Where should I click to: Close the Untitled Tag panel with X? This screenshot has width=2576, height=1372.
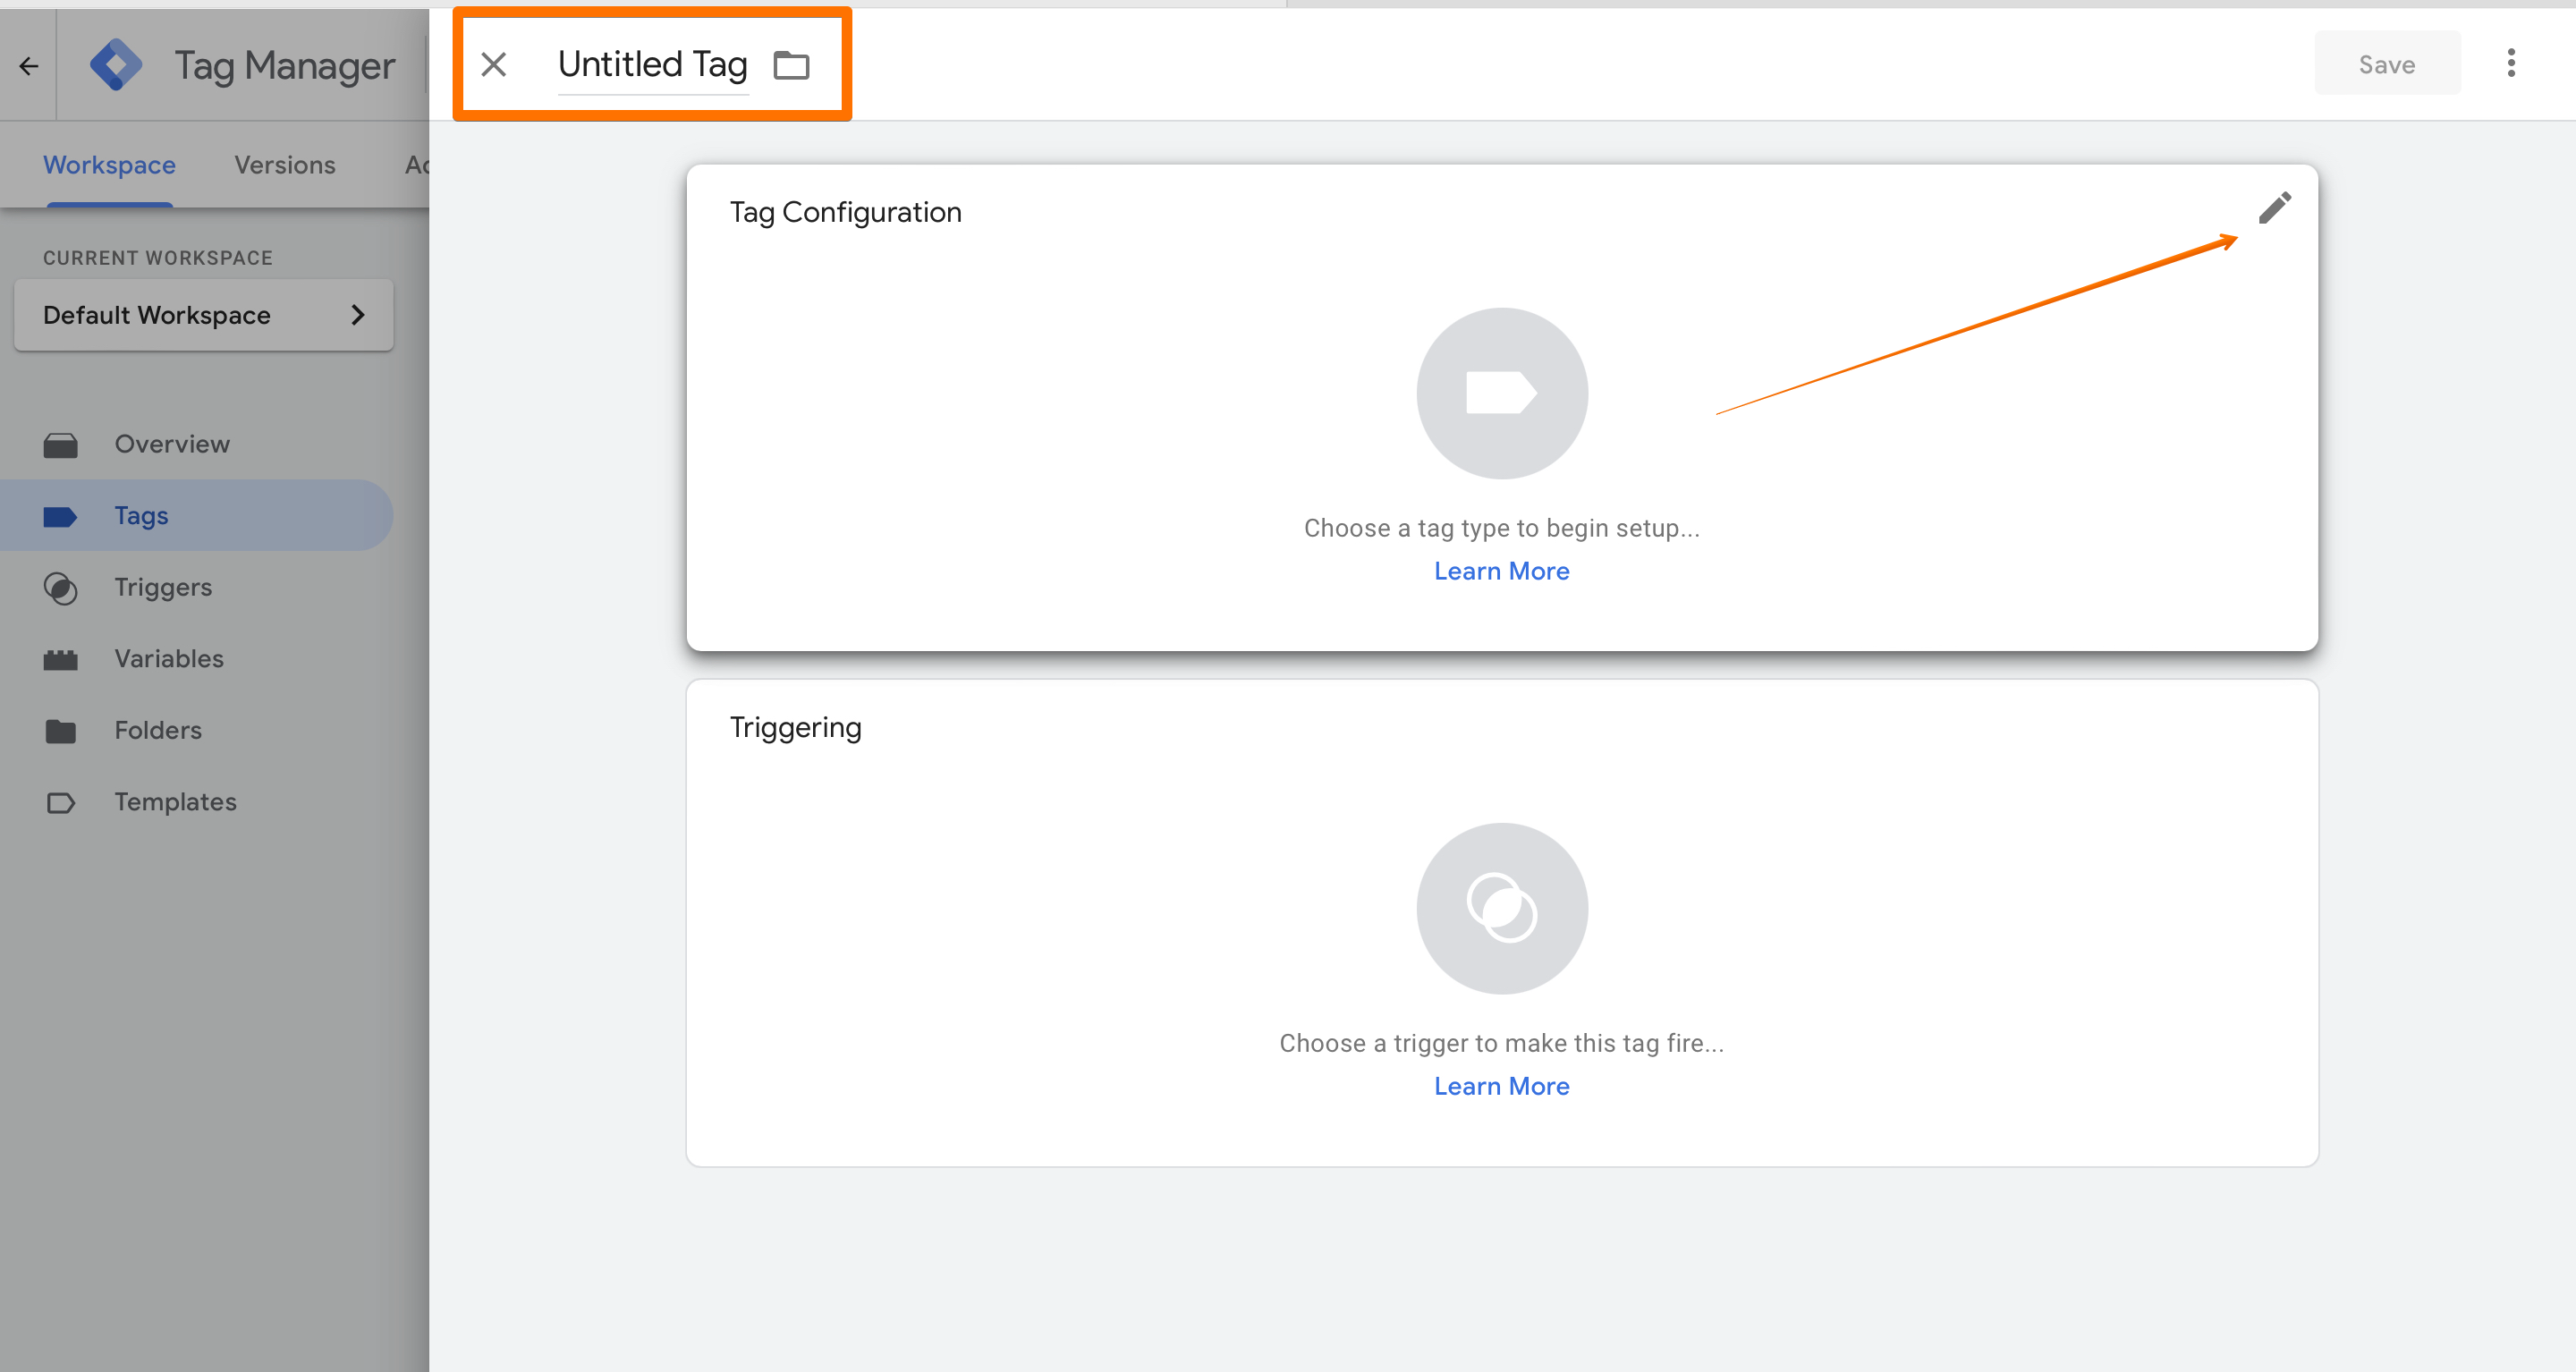(494, 65)
